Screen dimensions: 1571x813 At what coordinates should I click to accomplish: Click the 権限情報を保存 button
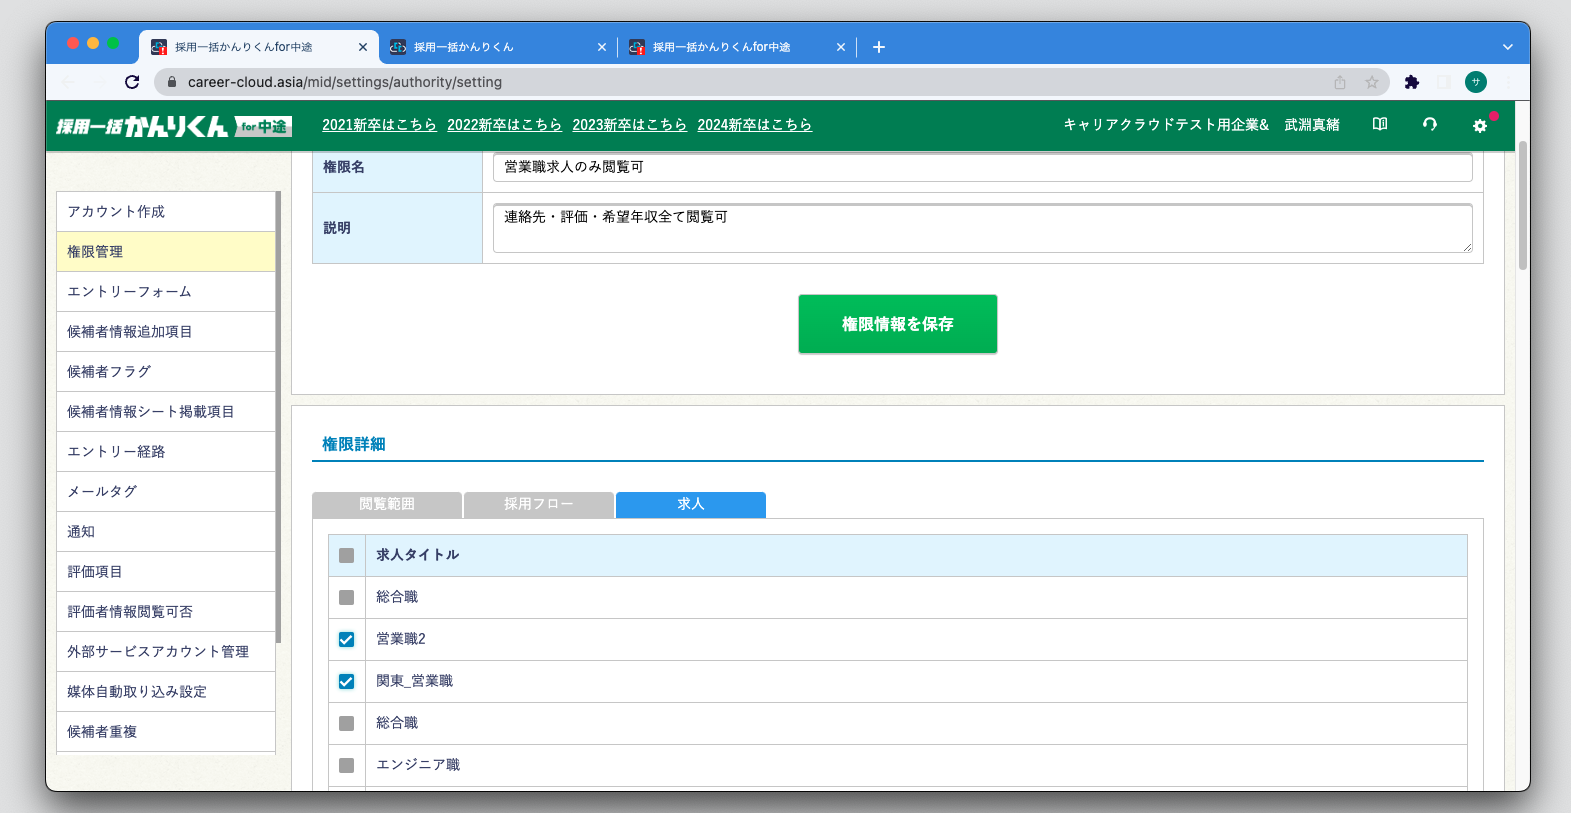pos(898,324)
